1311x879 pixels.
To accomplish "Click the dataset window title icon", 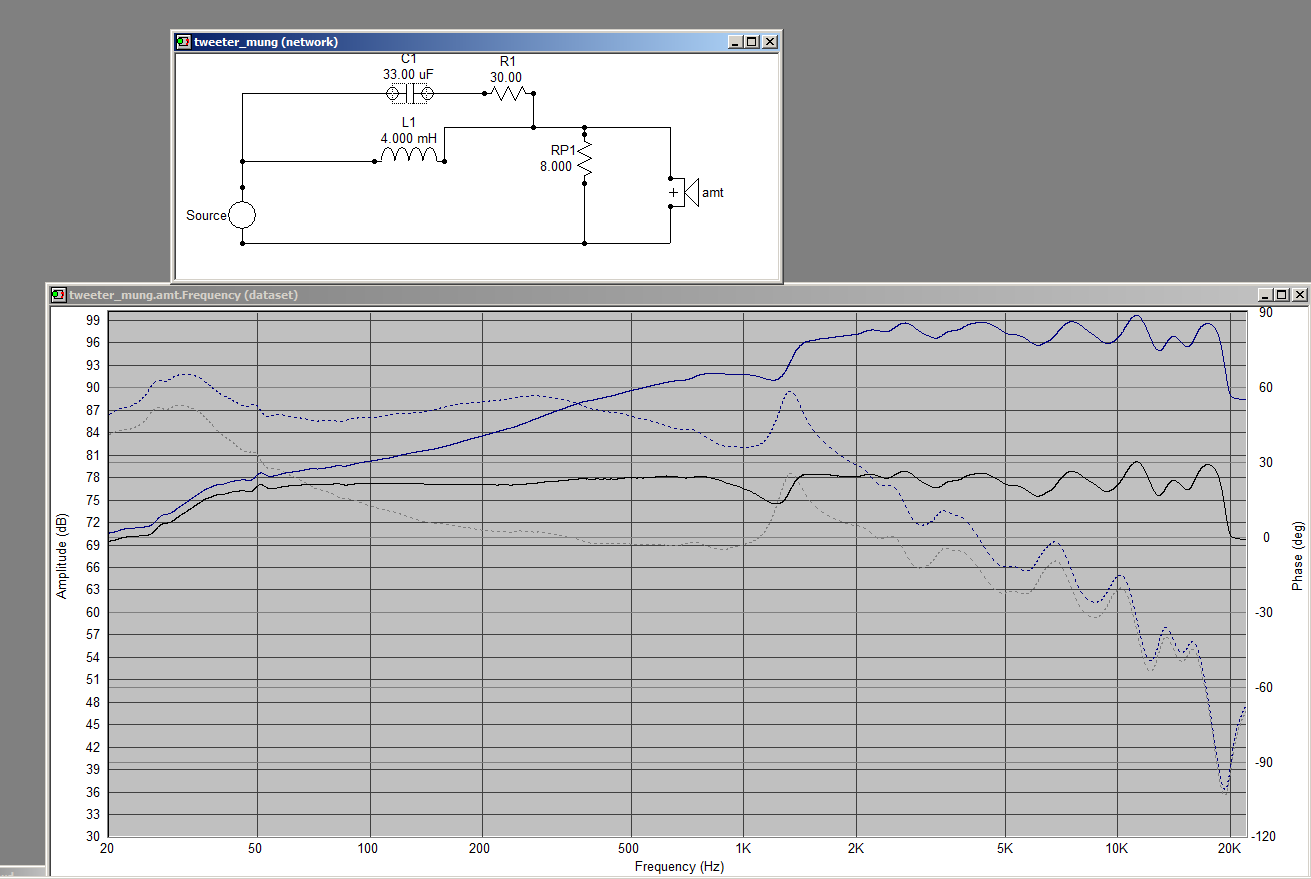I will coord(58,295).
